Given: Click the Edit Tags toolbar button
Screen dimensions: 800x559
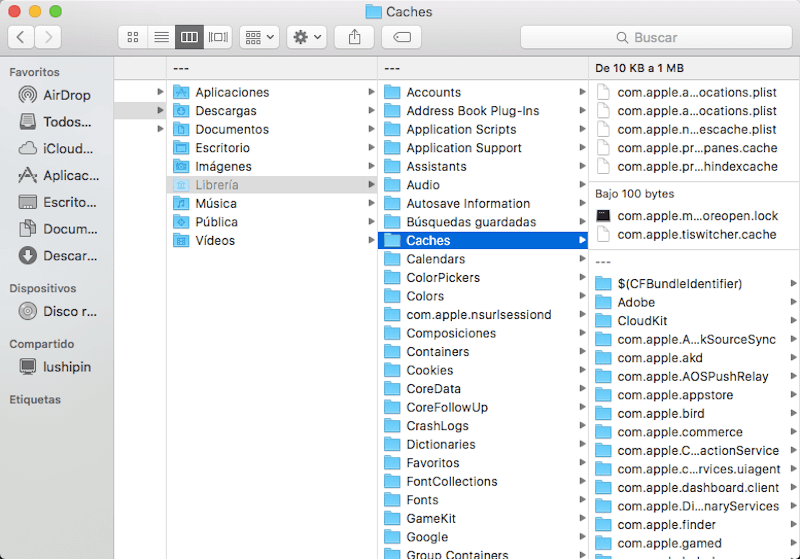Looking at the screenshot, I should coord(402,37).
